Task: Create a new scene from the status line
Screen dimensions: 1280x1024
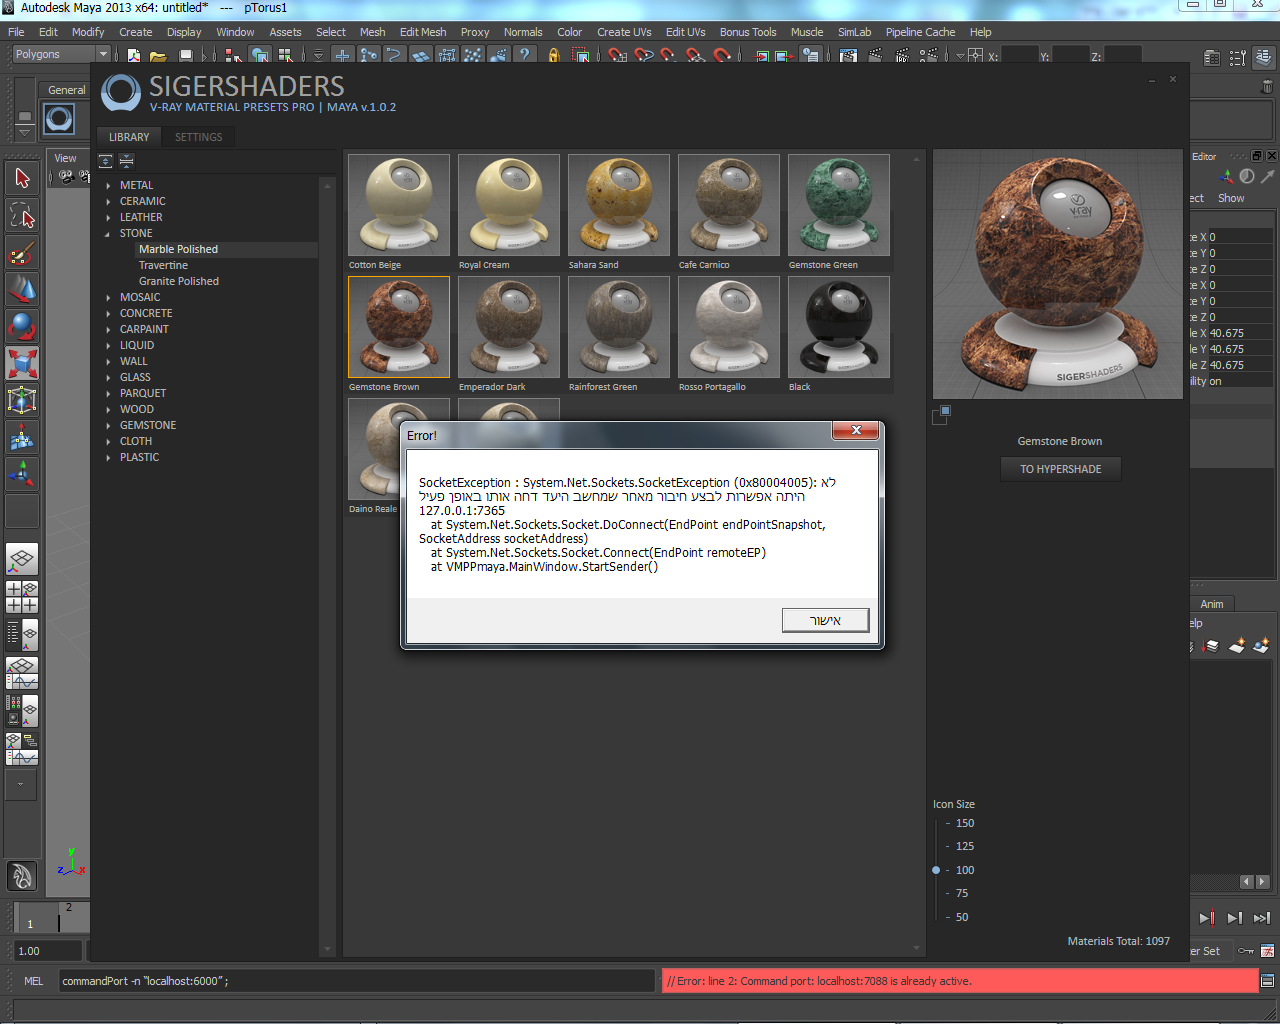Action: tap(134, 56)
